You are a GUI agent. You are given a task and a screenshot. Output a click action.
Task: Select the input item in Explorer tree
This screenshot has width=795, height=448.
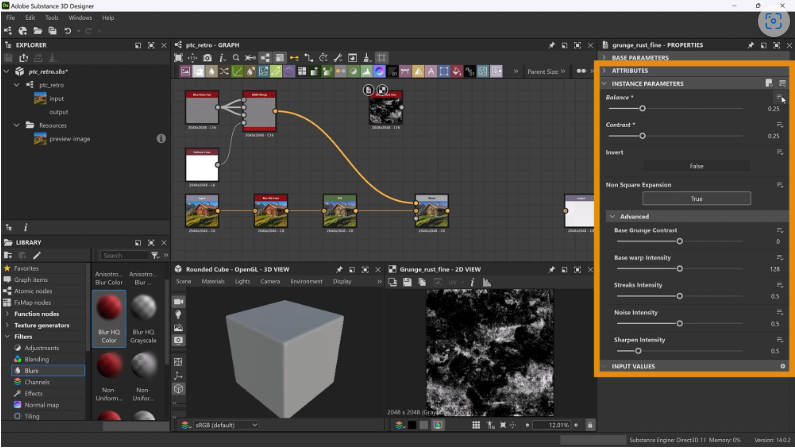pos(56,98)
